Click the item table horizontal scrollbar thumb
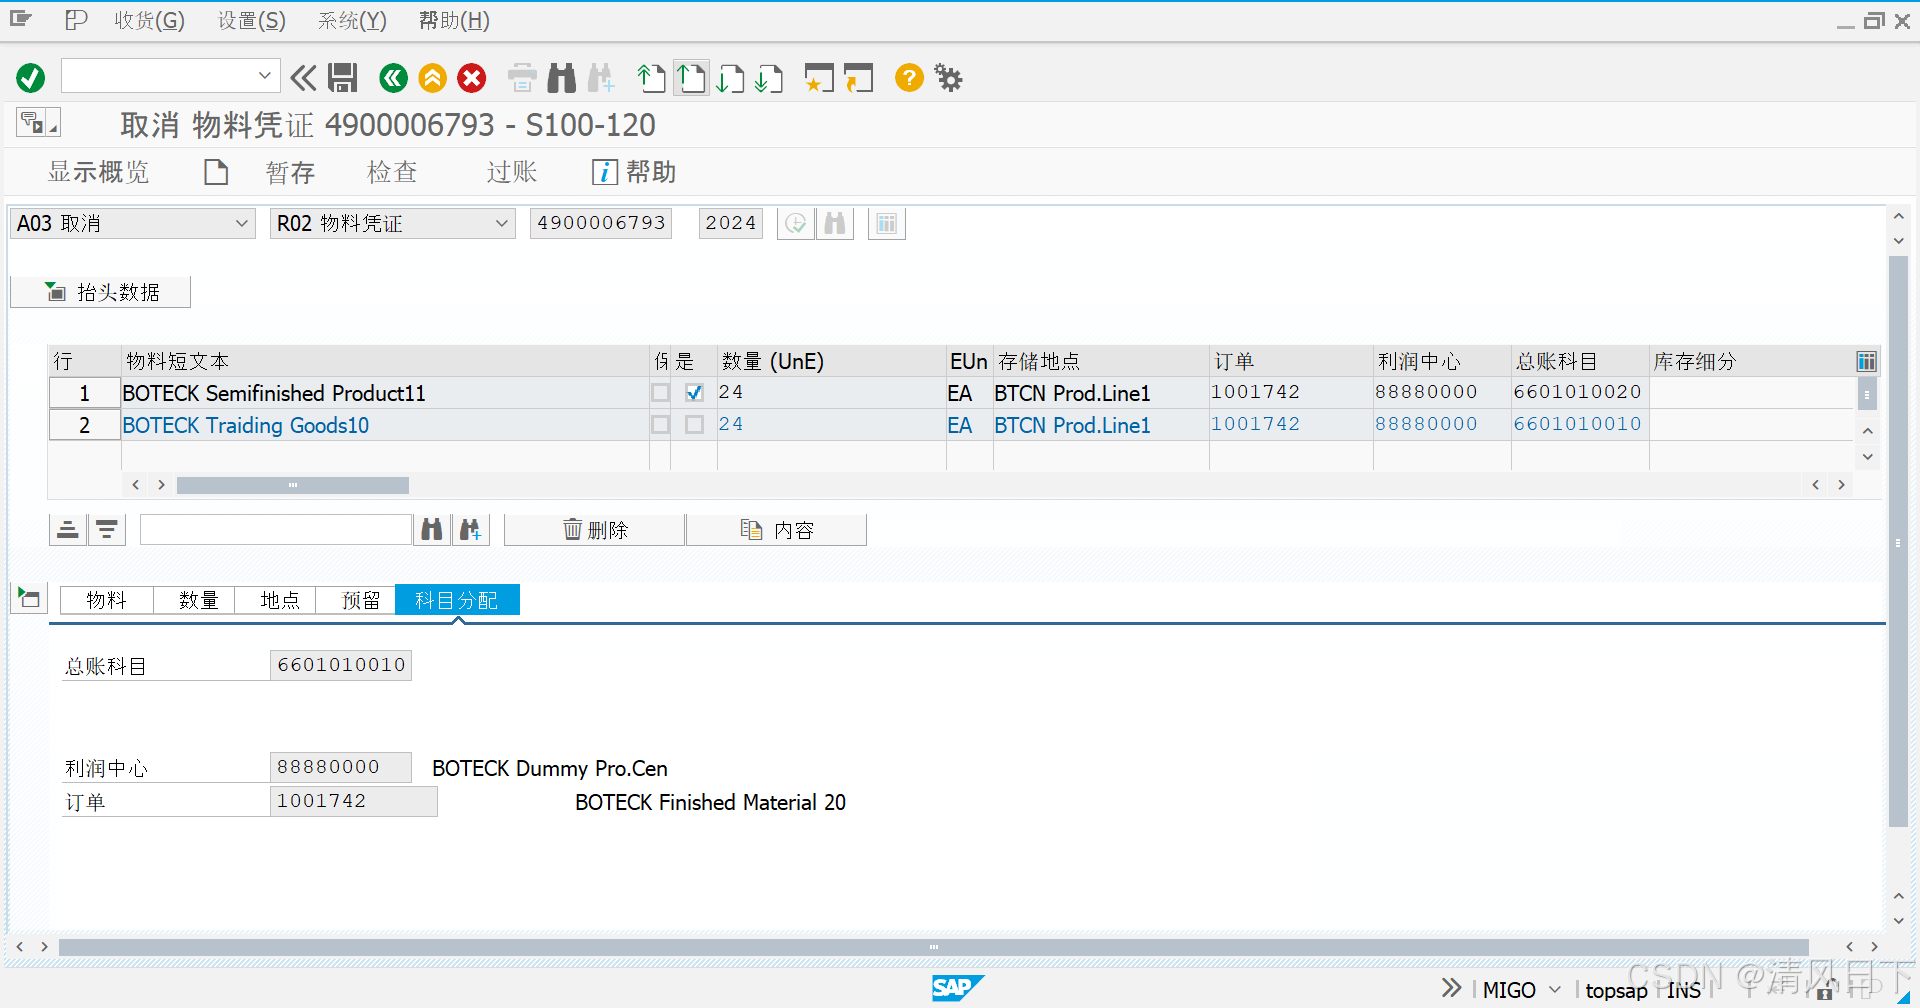 point(293,485)
